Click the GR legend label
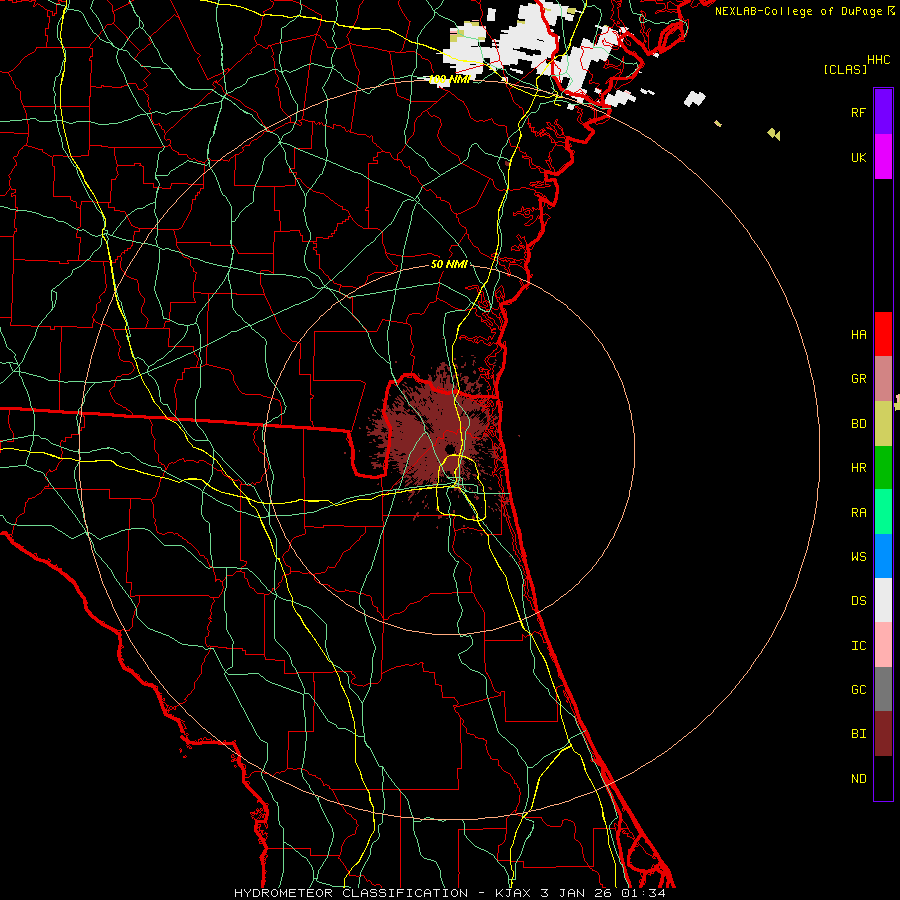This screenshot has width=900, height=900. pyautogui.click(x=858, y=379)
